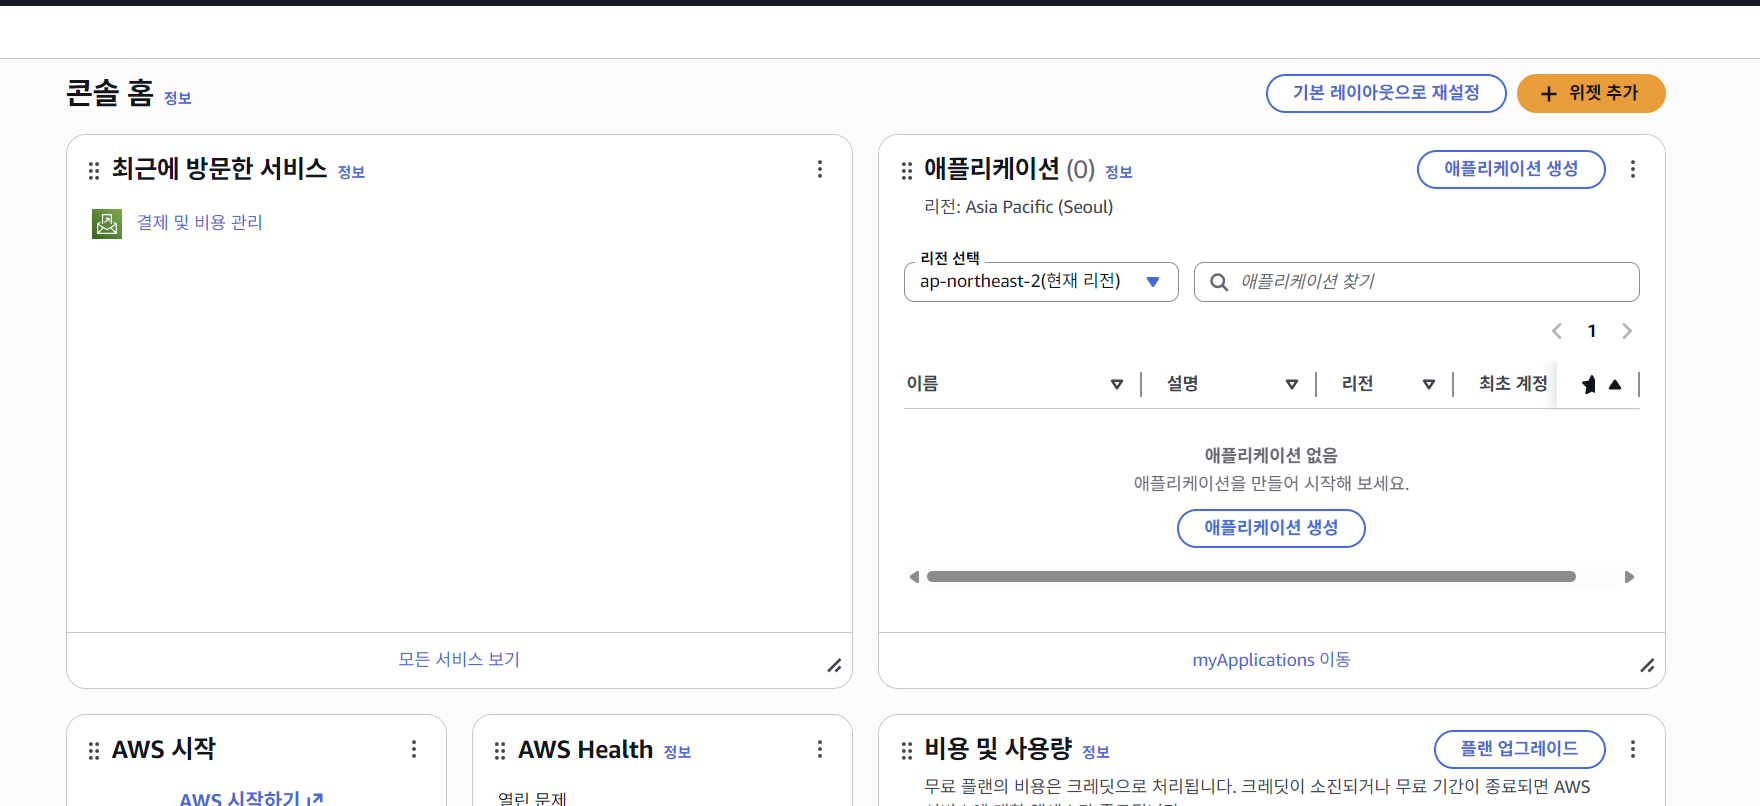This screenshot has width=1760, height=806.
Task: Click 정보 next to AWS Health
Action: click(677, 752)
